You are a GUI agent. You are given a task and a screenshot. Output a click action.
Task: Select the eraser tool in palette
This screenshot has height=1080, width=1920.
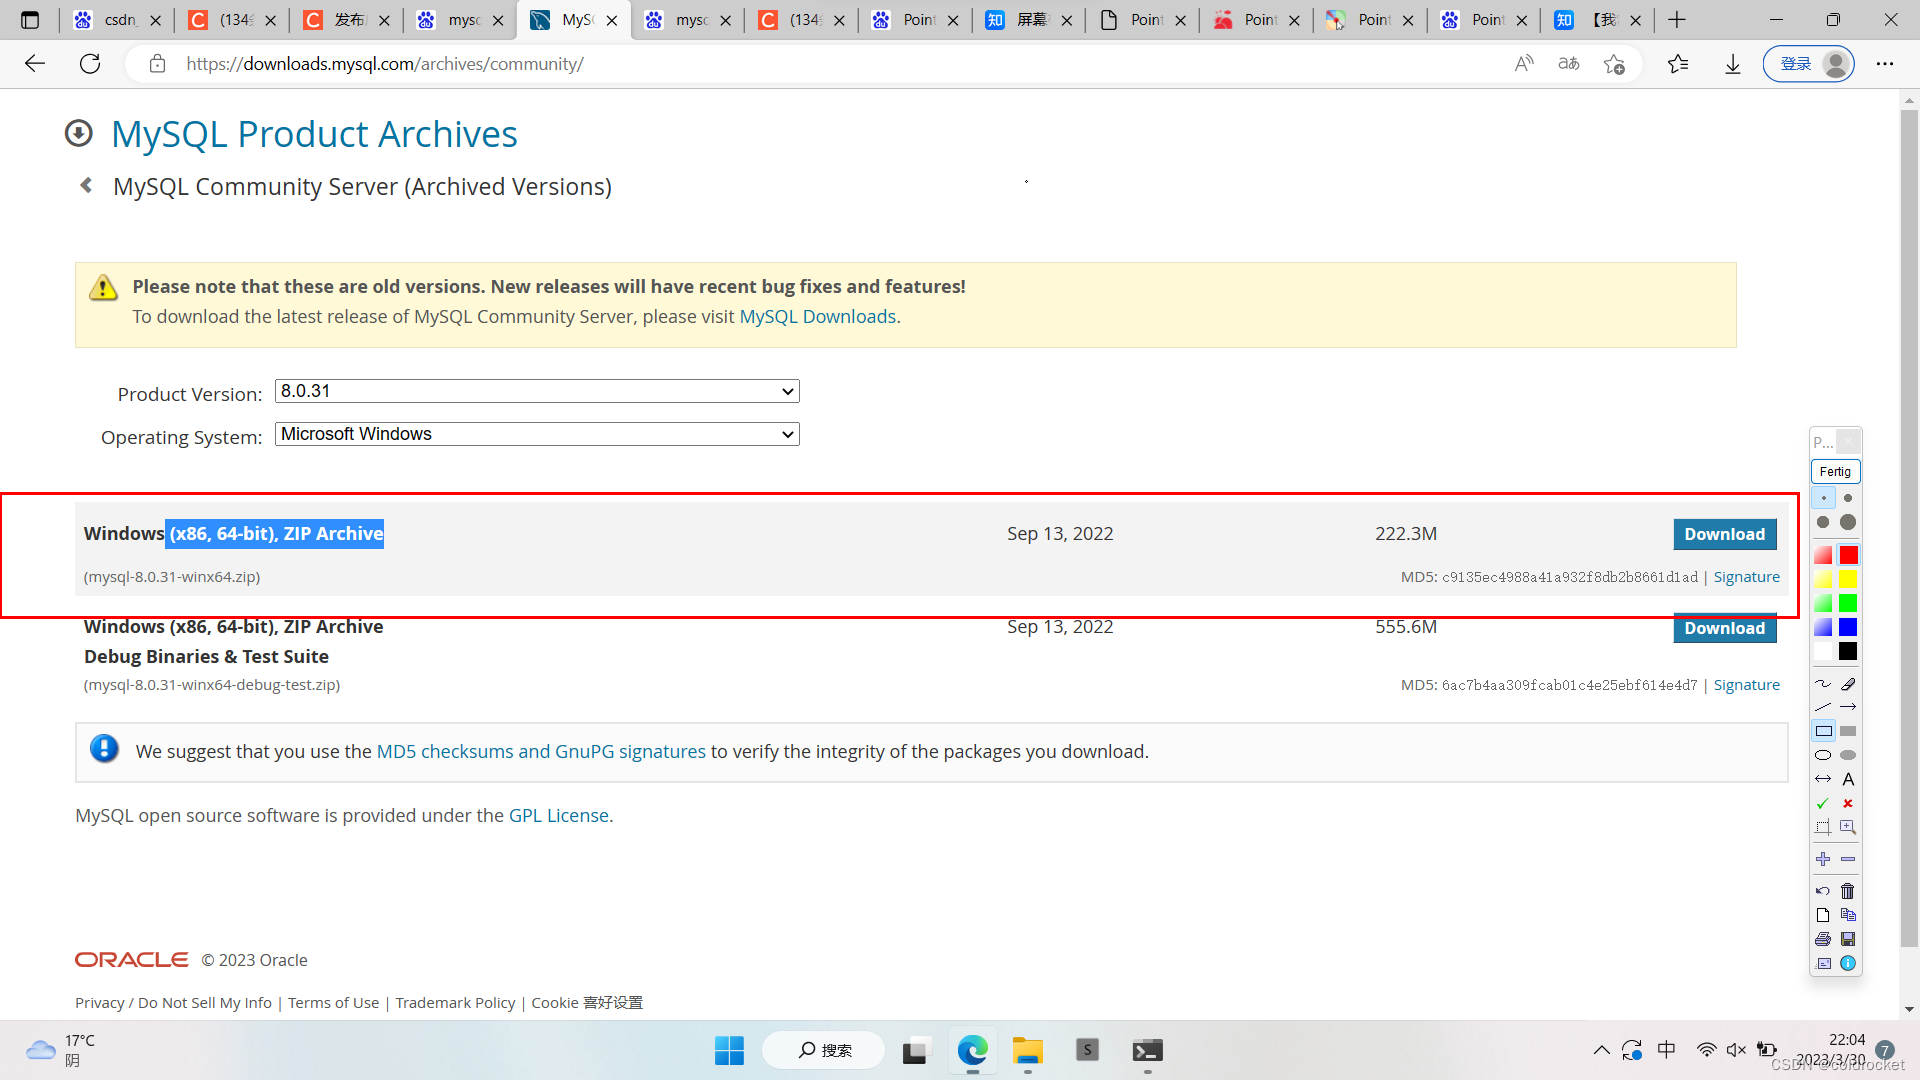[1848, 684]
